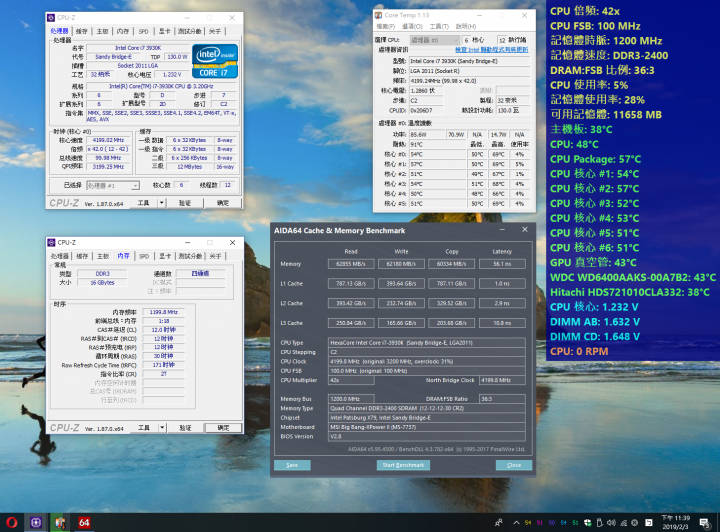Expand 工具 arrow in CPU-Z memory window
720x532 pixels.
(x=162, y=427)
